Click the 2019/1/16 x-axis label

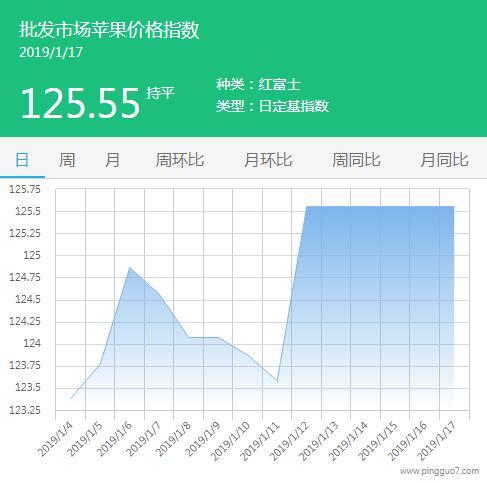click(407, 441)
